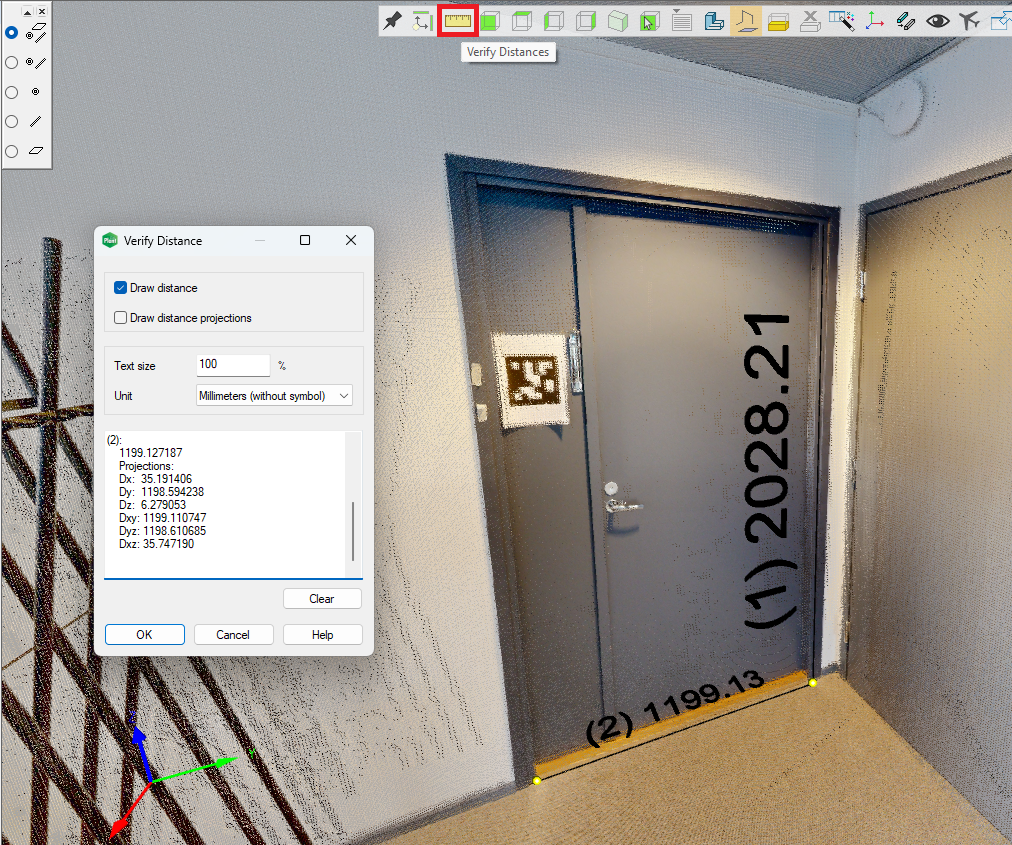Enable Draw distance projections checkbox
The width and height of the screenshot is (1012, 845).
pos(121,318)
